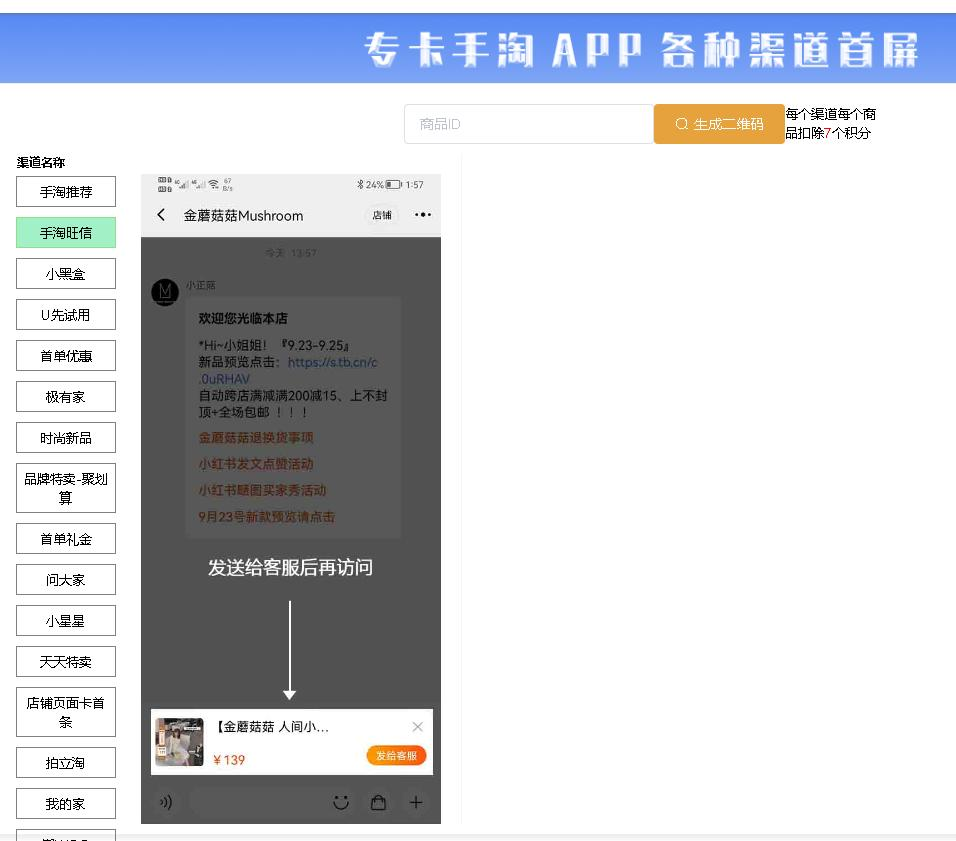Image resolution: width=956 pixels, height=841 pixels.
Task: Select the 问大家 channel
Action: (x=66, y=579)
